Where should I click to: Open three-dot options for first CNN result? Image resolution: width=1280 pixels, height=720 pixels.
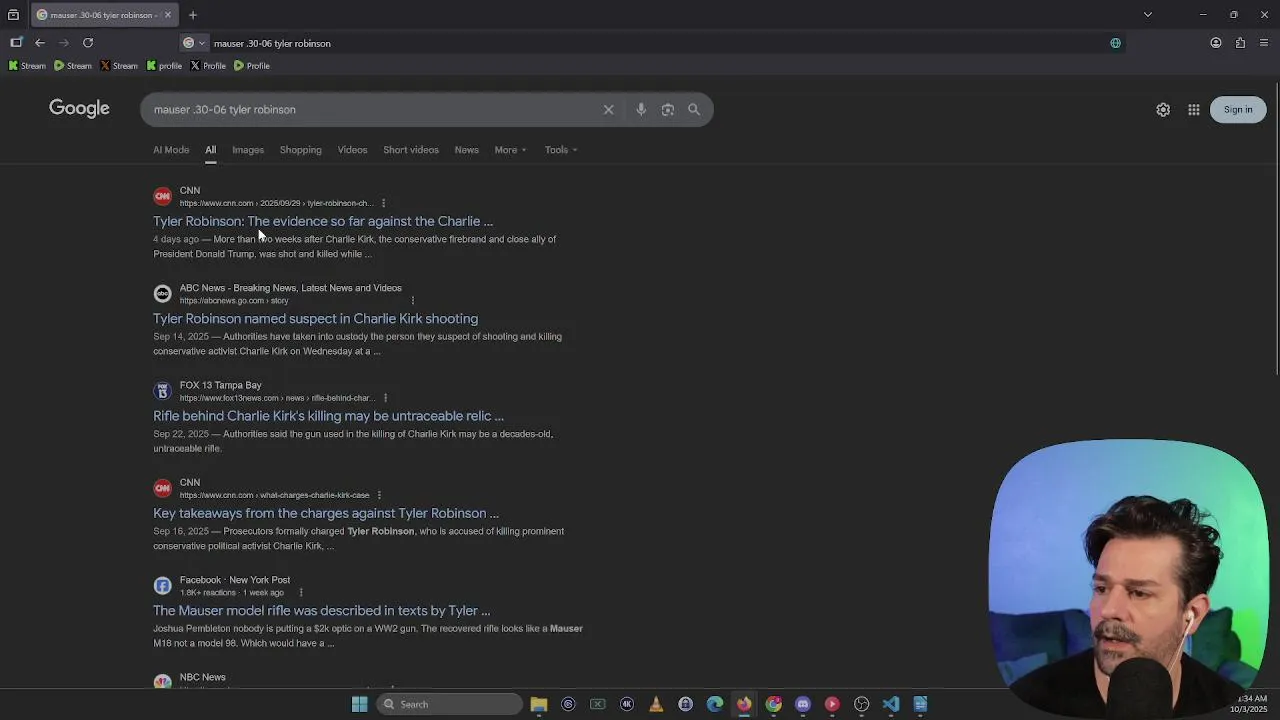[383, 203]
